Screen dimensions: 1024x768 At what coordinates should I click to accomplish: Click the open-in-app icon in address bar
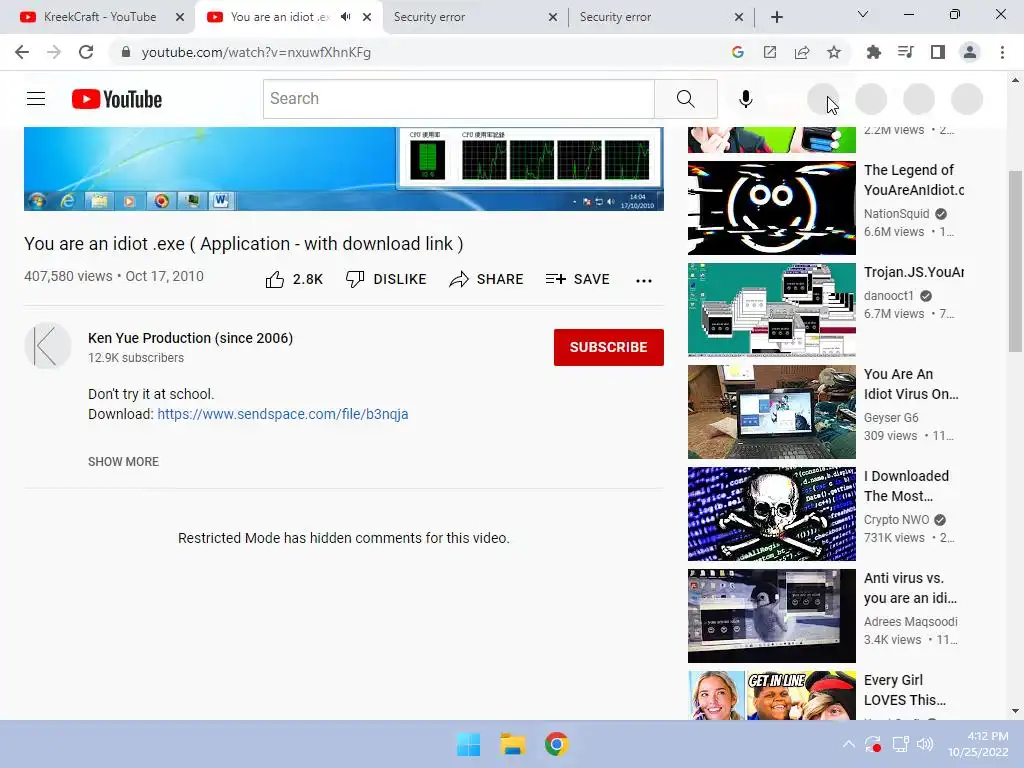(x=770, y=52)
